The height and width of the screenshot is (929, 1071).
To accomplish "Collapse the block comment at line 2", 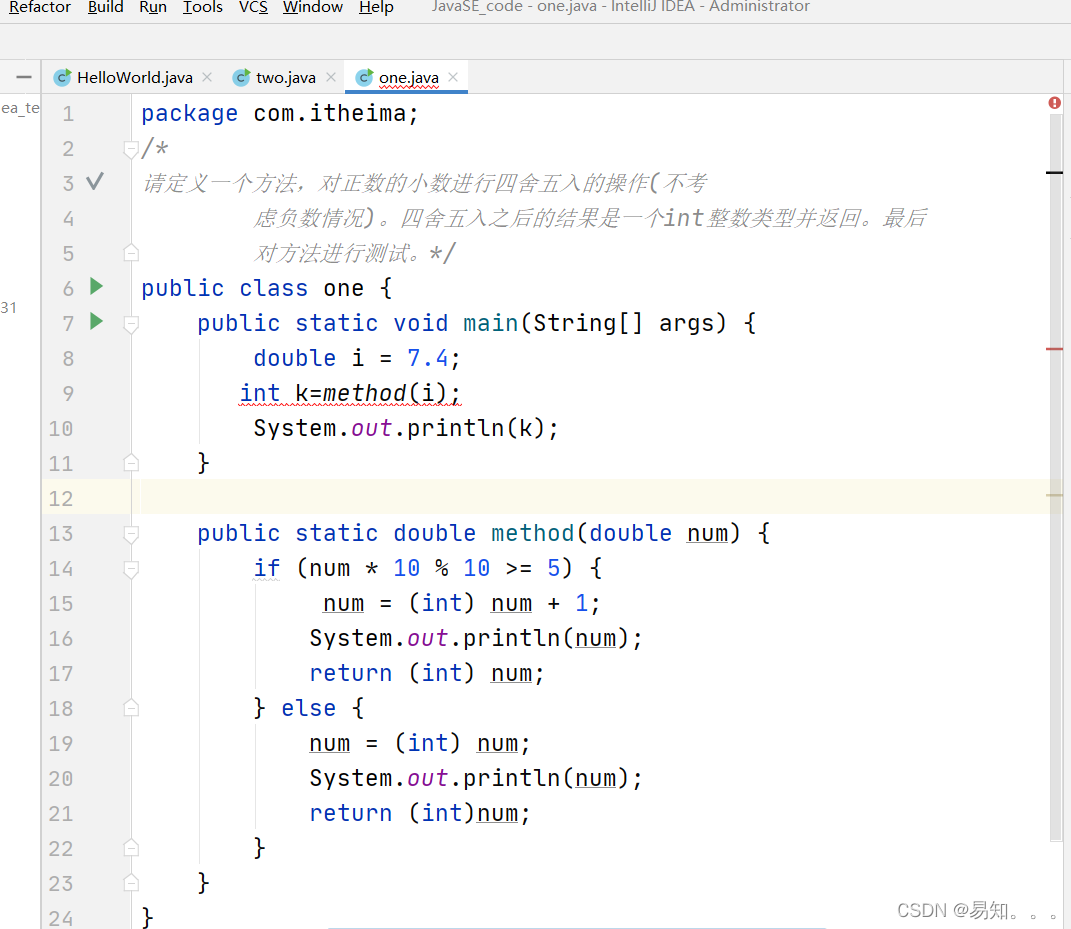I will point(131,149).
